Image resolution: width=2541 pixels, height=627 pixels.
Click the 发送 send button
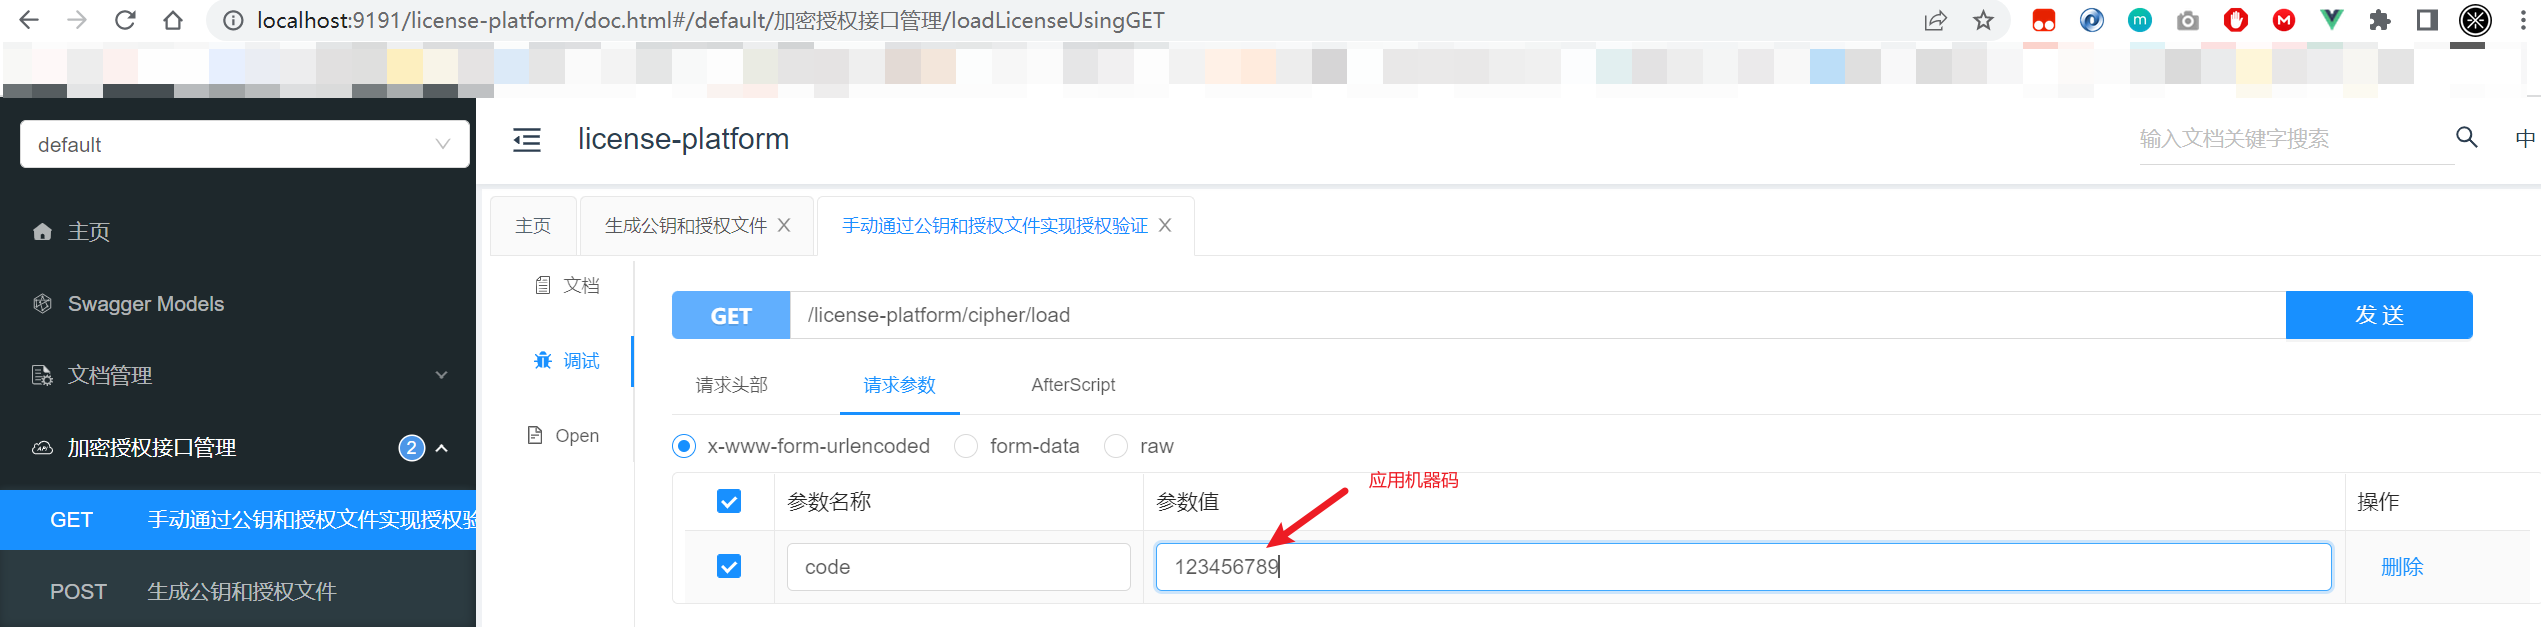(x=2379, y=315)
